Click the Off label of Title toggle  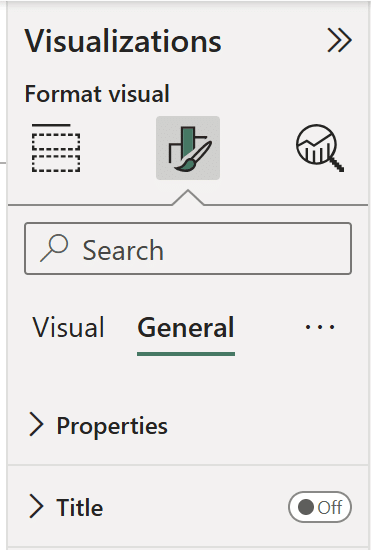[330, 508]
